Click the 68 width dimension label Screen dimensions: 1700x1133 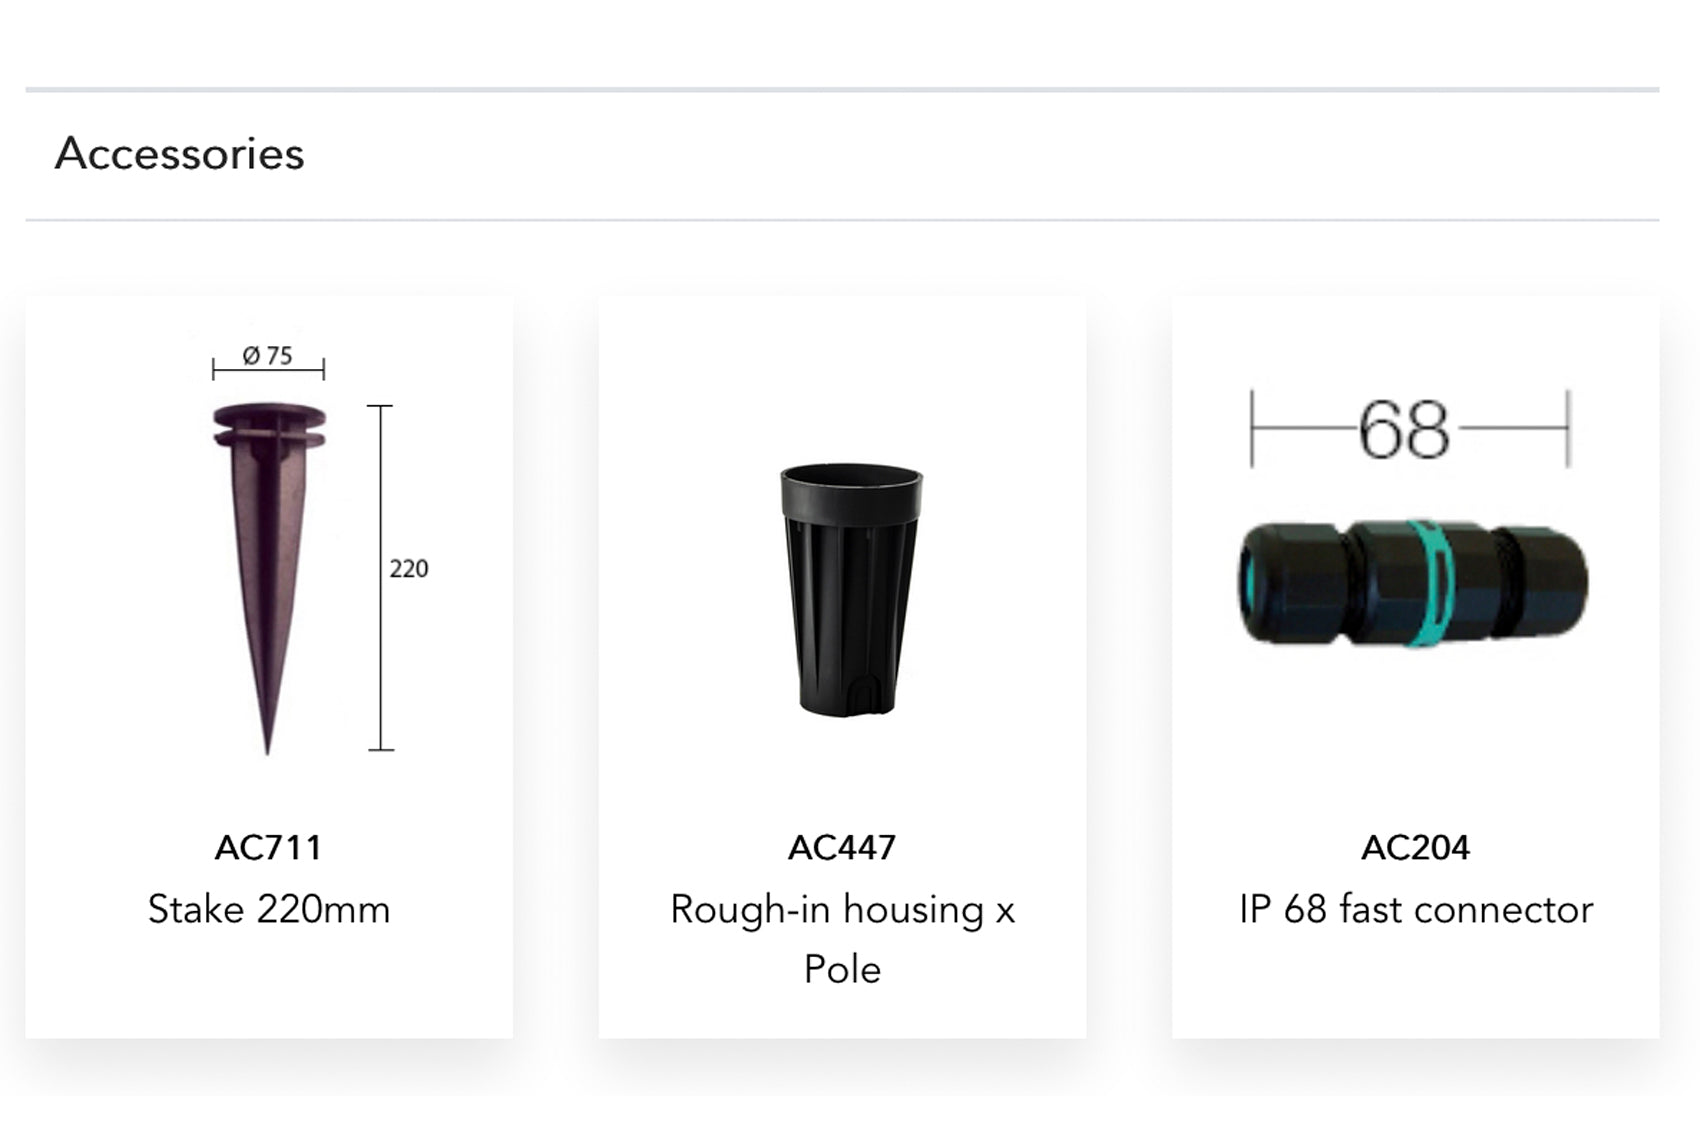[1404, 431]
